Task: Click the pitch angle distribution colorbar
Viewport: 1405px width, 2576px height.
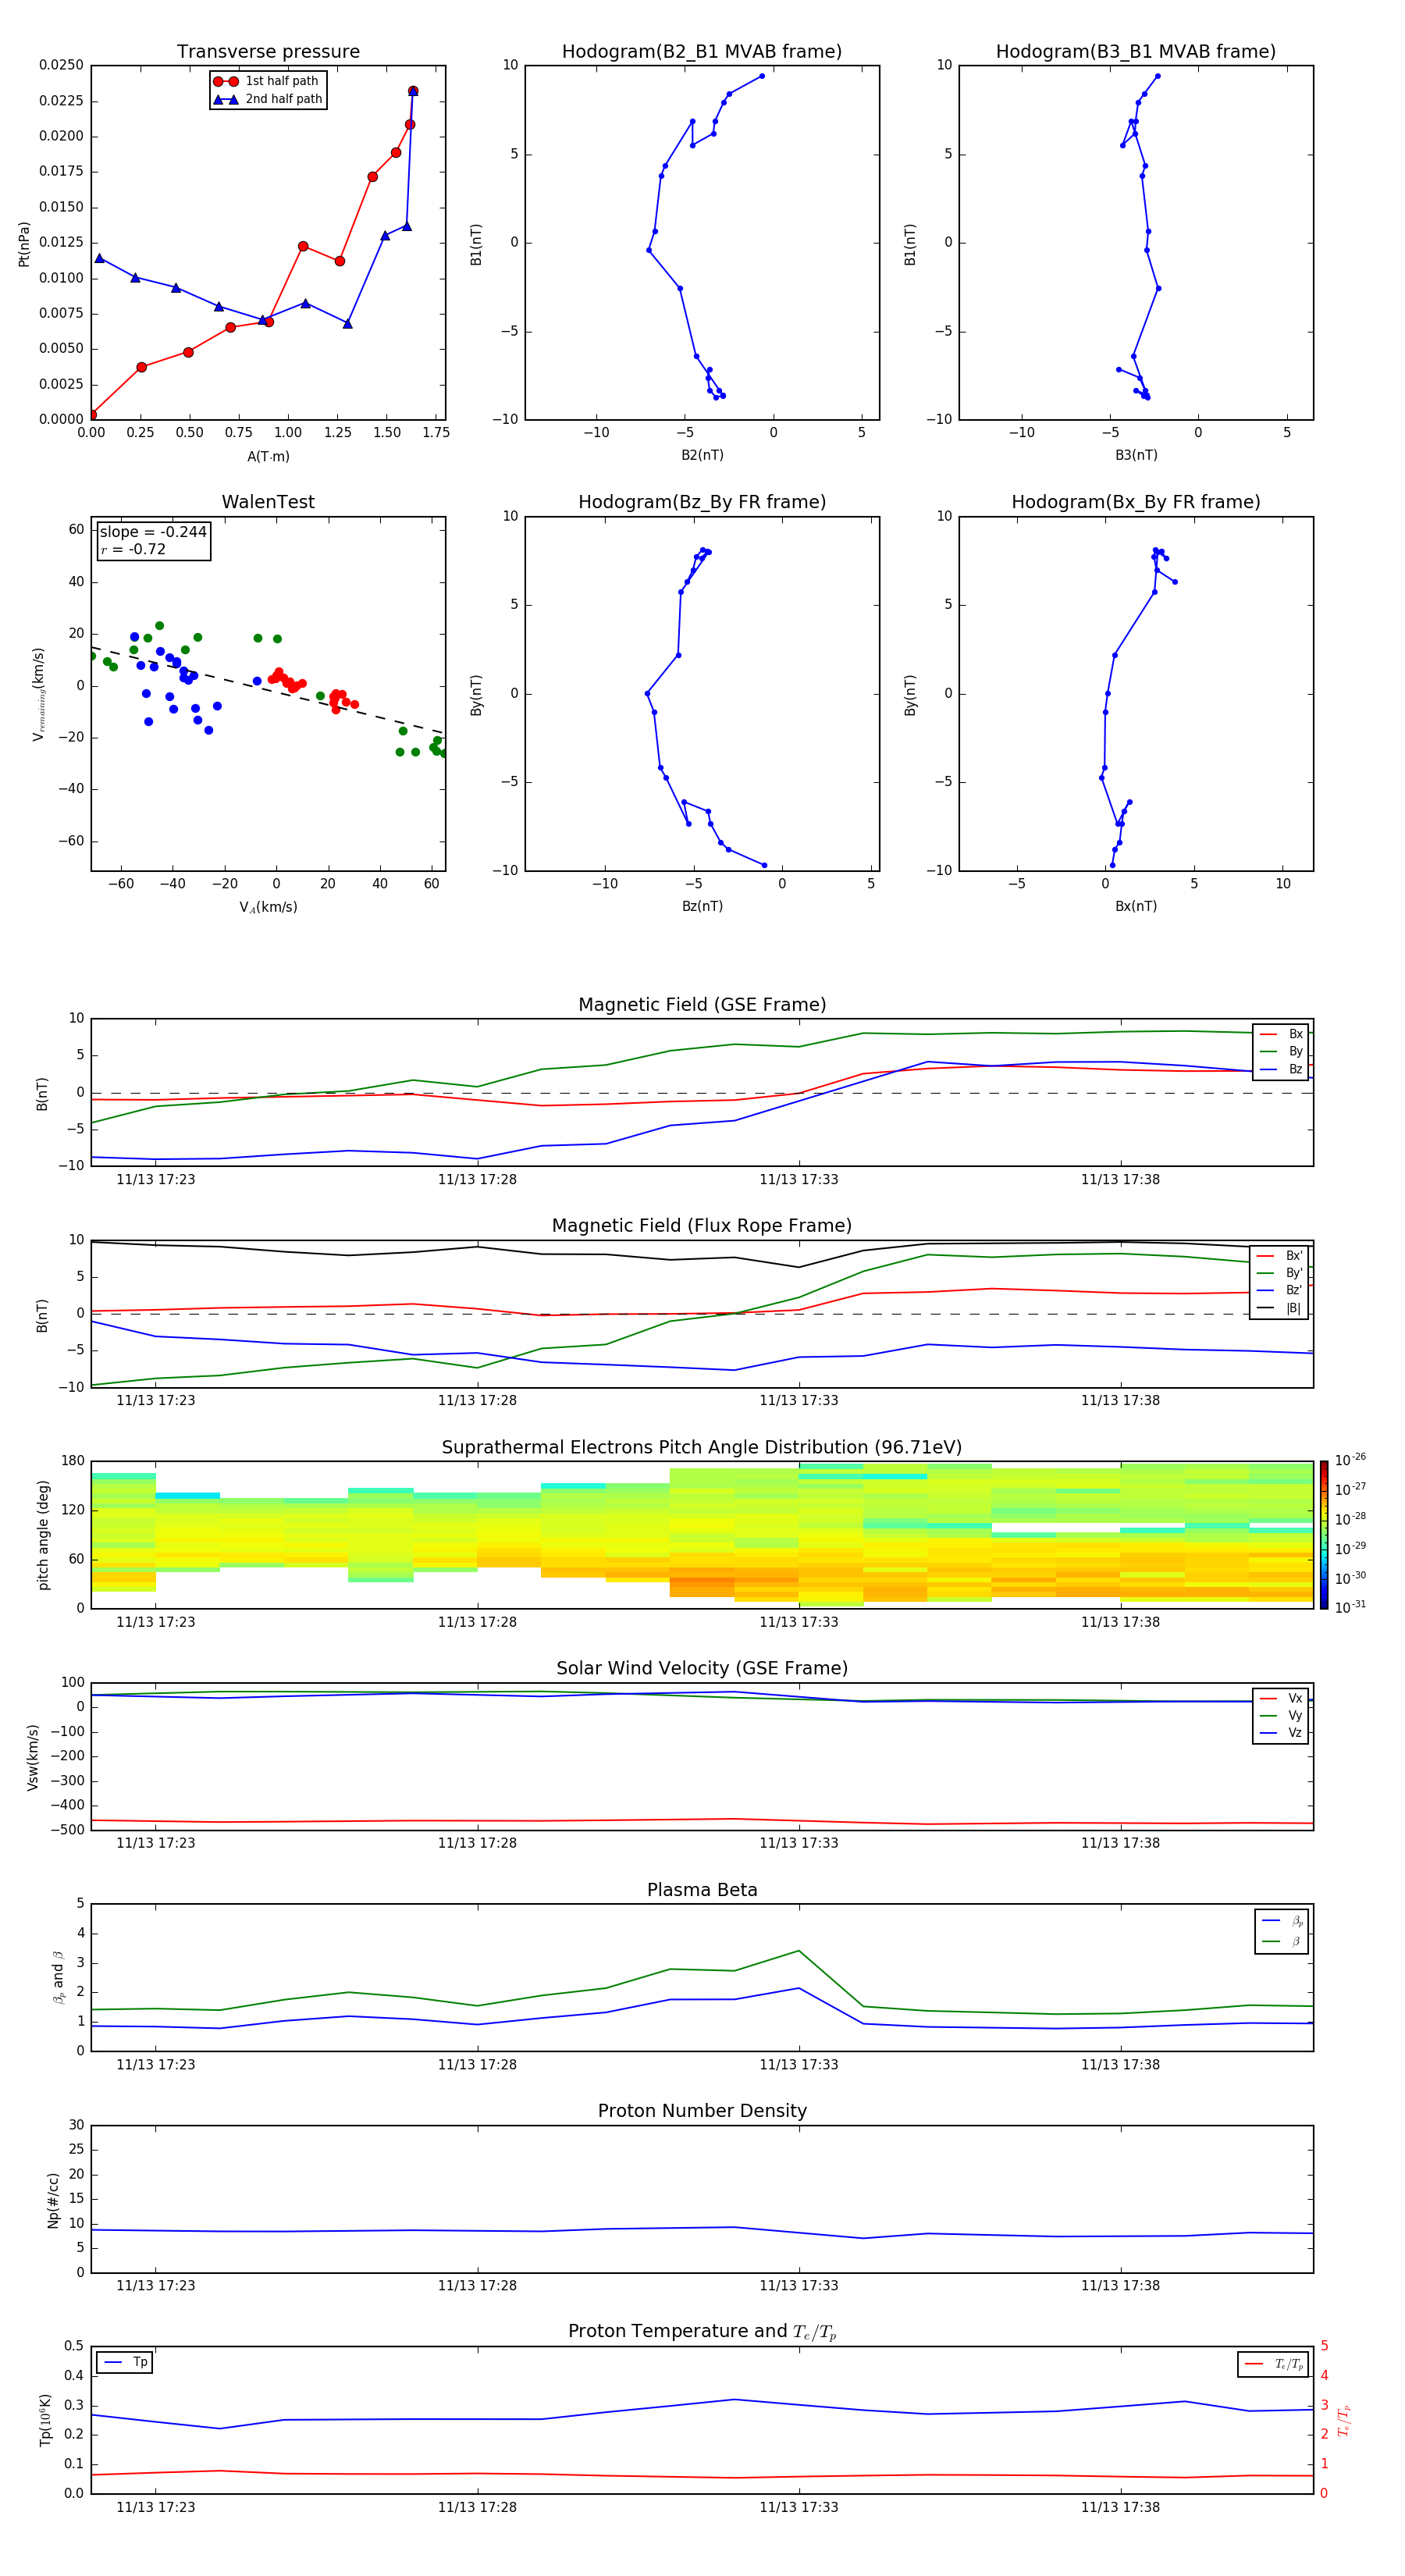Action: (x=1324, y=1535)
